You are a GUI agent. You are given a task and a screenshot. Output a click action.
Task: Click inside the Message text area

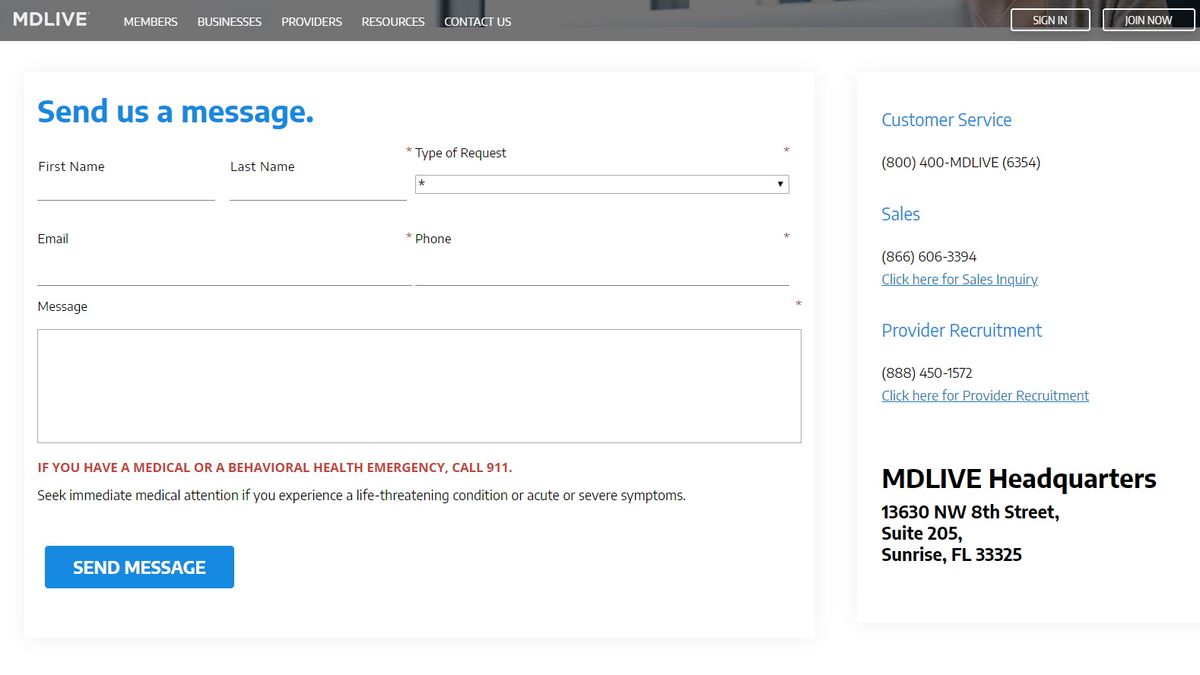tap(419, 386)
